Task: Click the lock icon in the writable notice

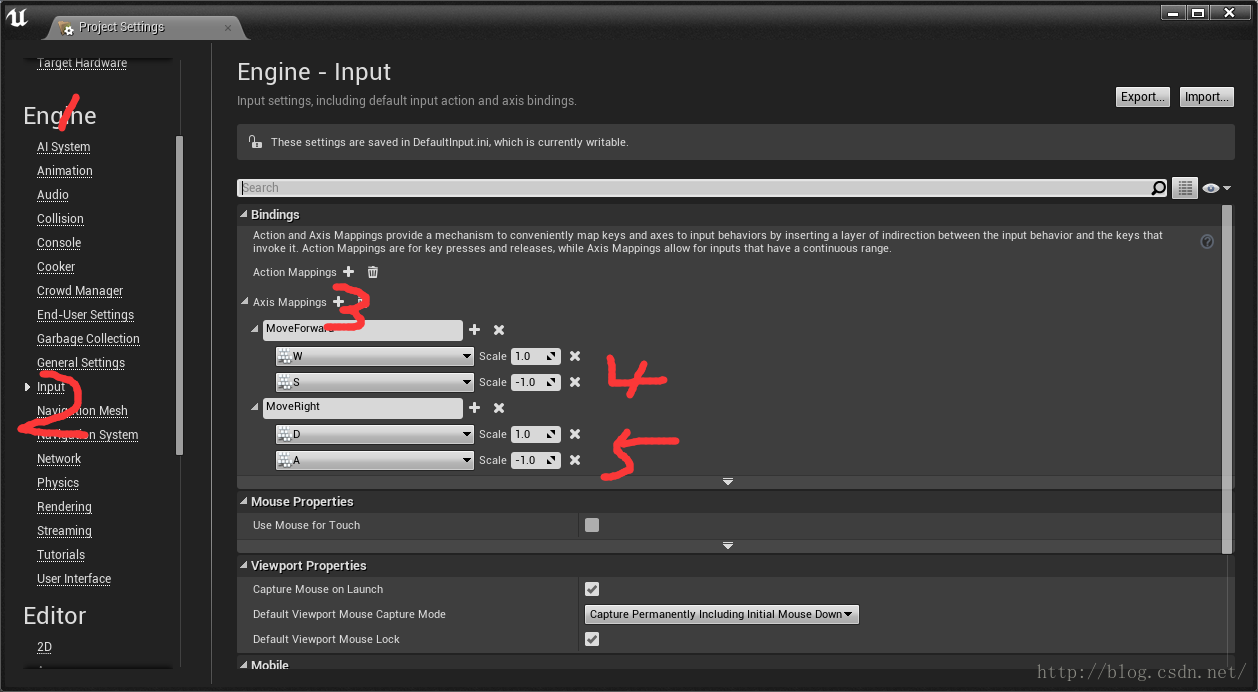Action: click(255, 142)
